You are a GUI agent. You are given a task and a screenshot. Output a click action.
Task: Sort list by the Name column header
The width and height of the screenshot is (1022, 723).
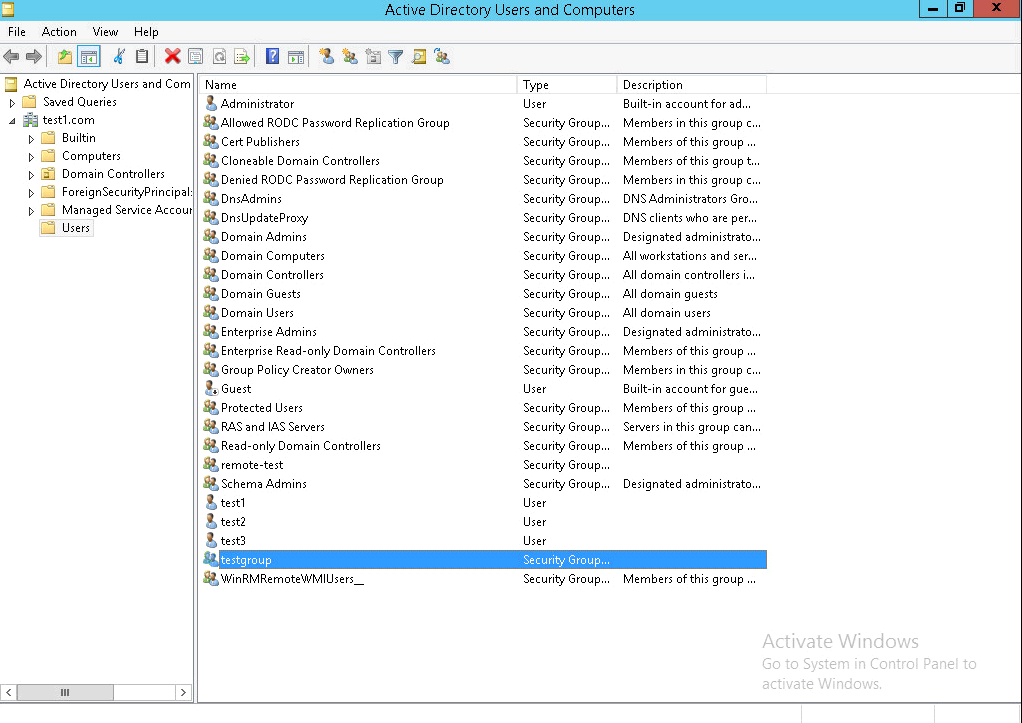coord(358,85)
